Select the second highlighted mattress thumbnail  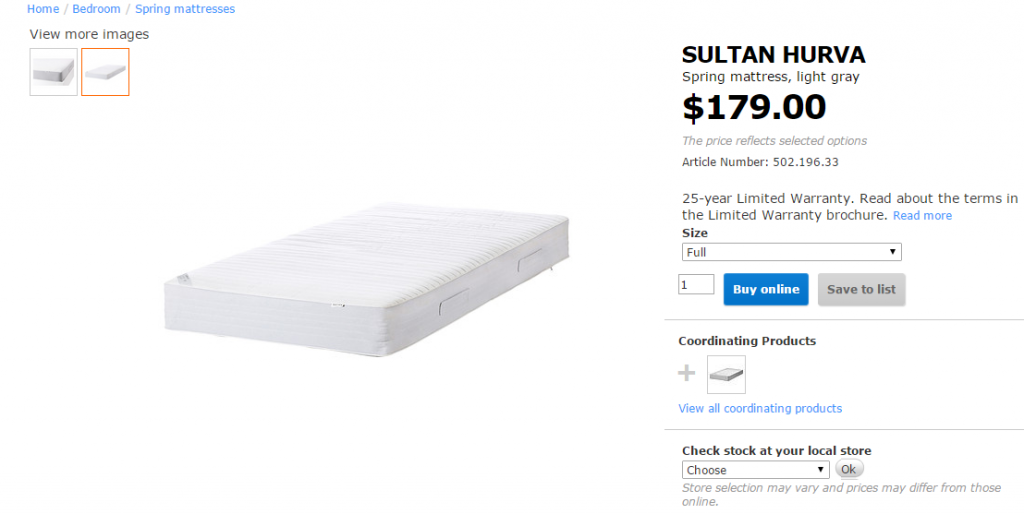click(x=105, y=72)
